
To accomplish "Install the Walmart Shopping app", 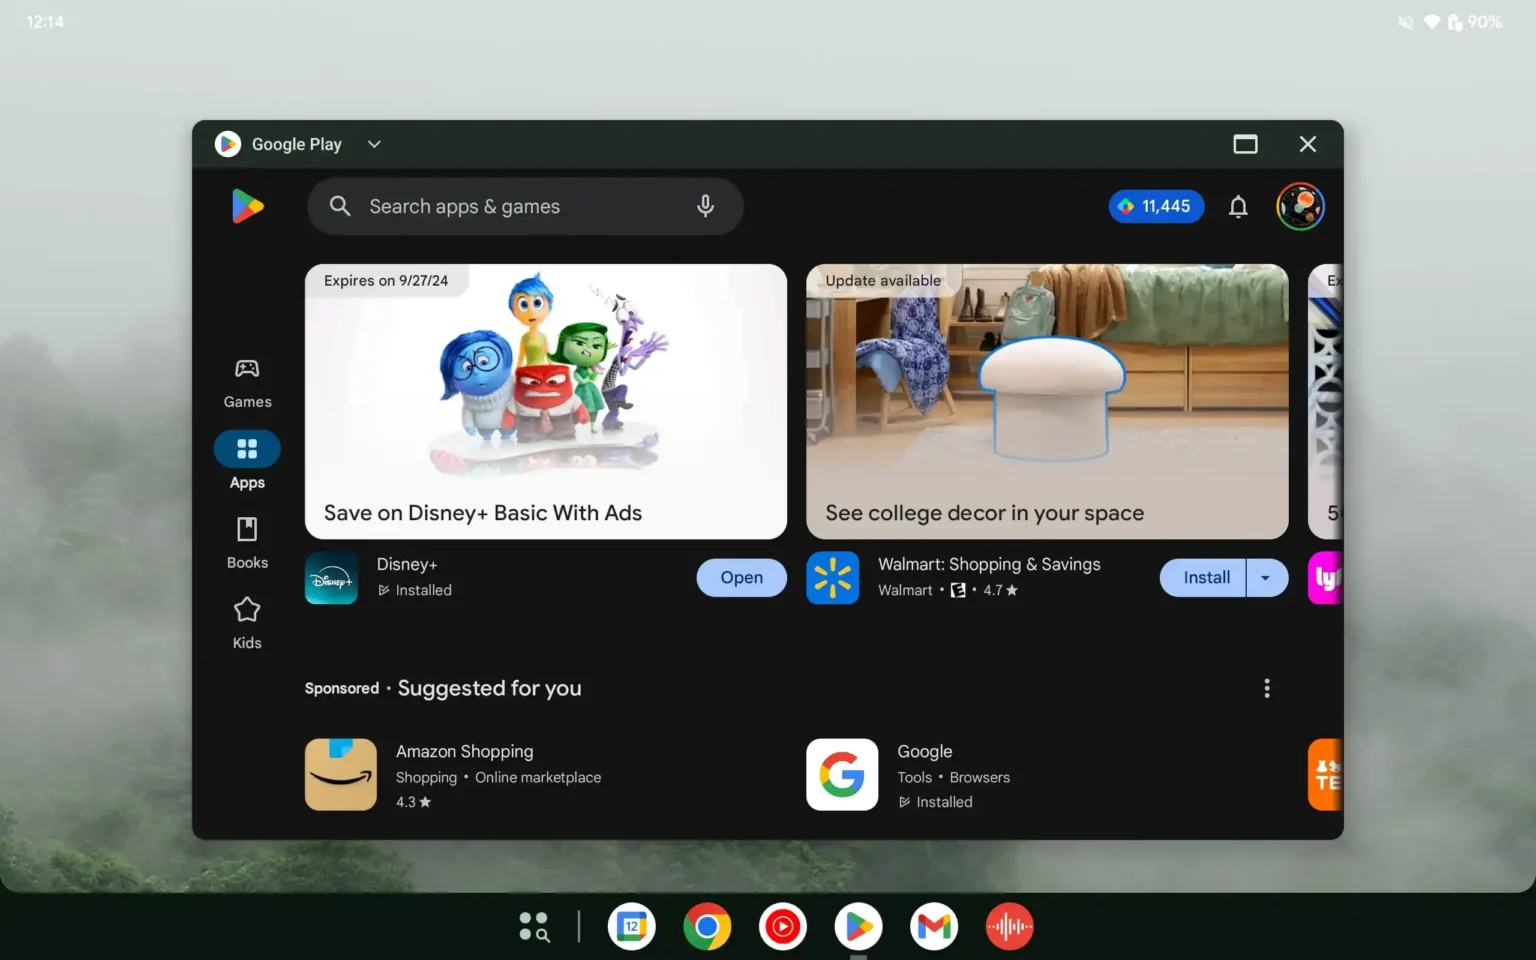I will tap(1204, 577).
